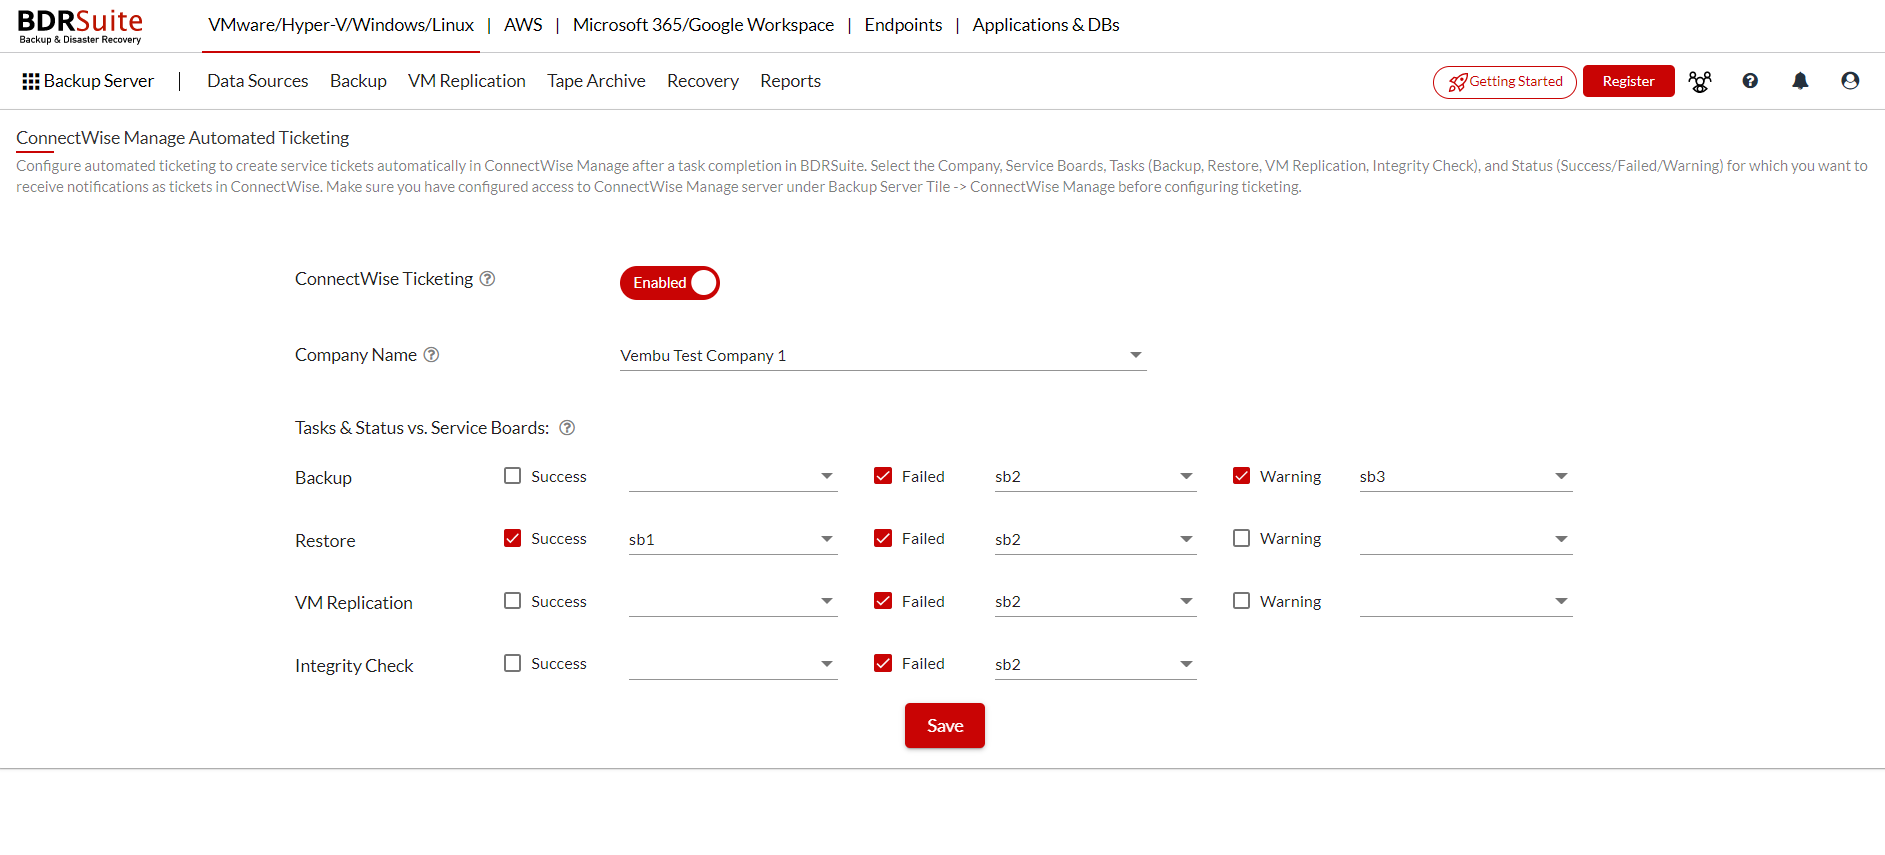The image size is (1885, 855).
Task: Switch to AWS tab
Action: pos(523,25)
